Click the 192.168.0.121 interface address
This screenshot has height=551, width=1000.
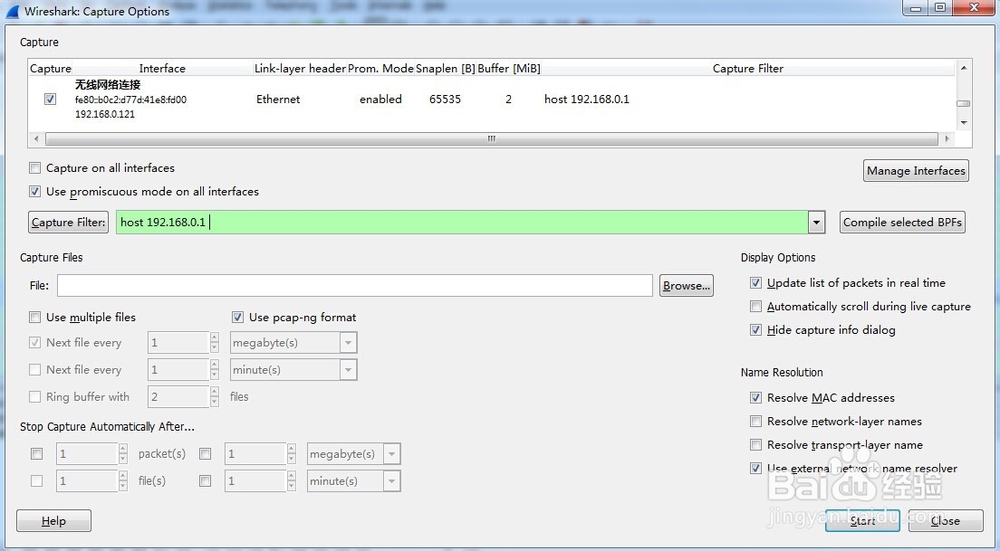[105, 114]
